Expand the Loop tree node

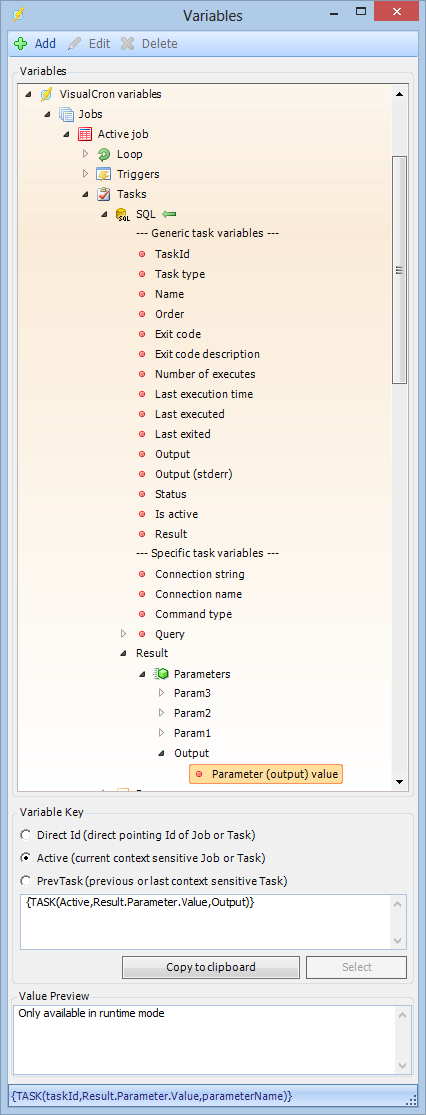tap(86, 154)
